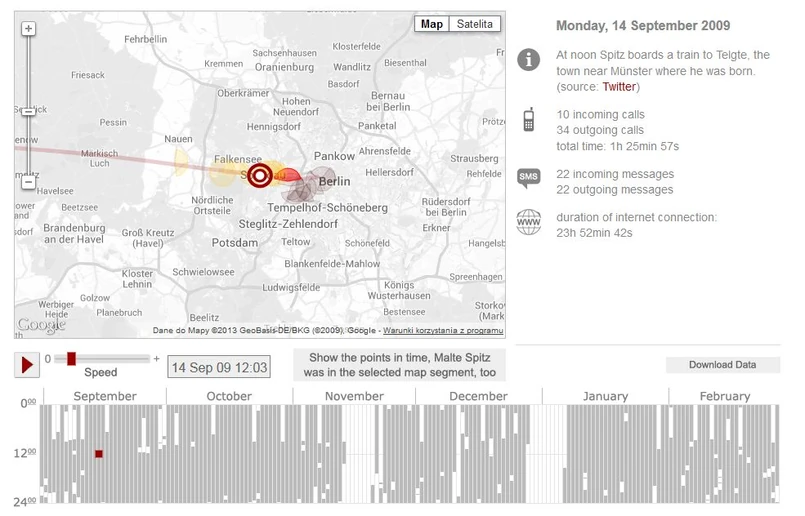The image size is (805, 516).
Task: Open the Twitter source link
Action: click(619, 87)
